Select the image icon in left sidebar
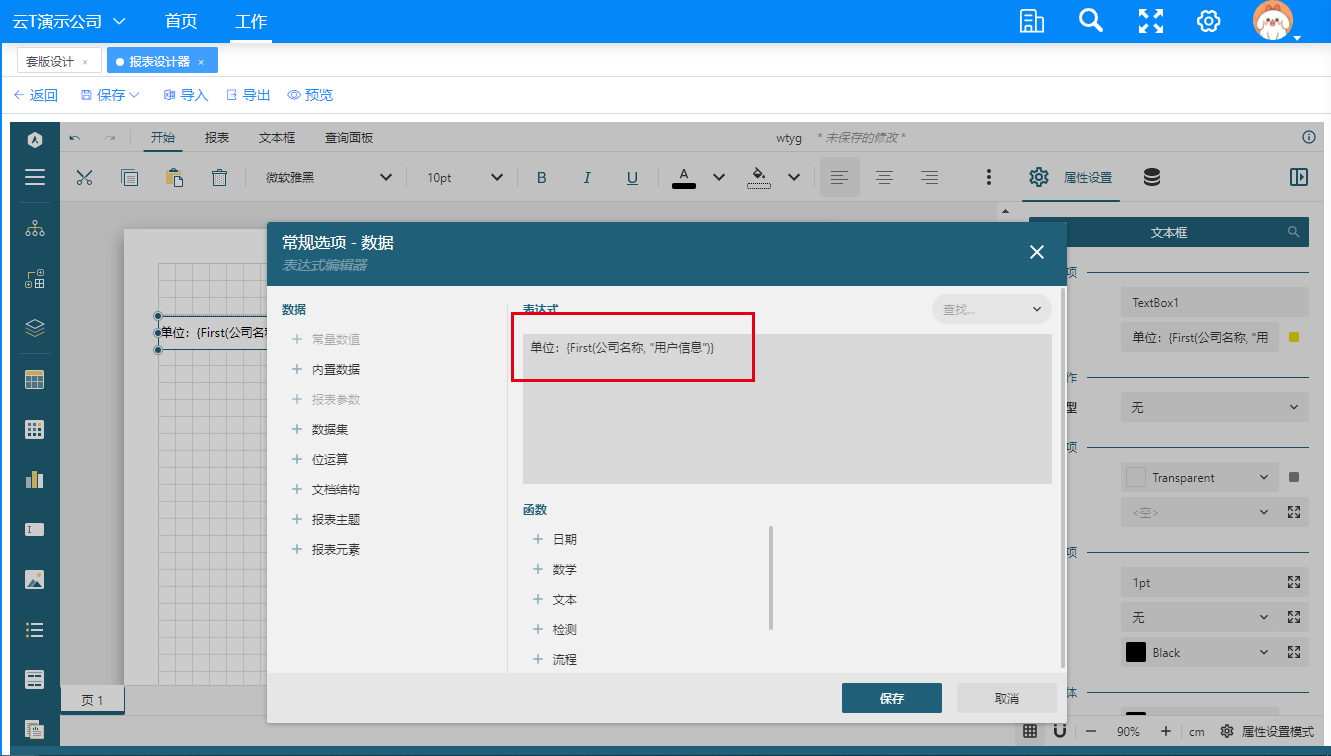The height and width of the screenshot is (756, 1331). [35, 579]
